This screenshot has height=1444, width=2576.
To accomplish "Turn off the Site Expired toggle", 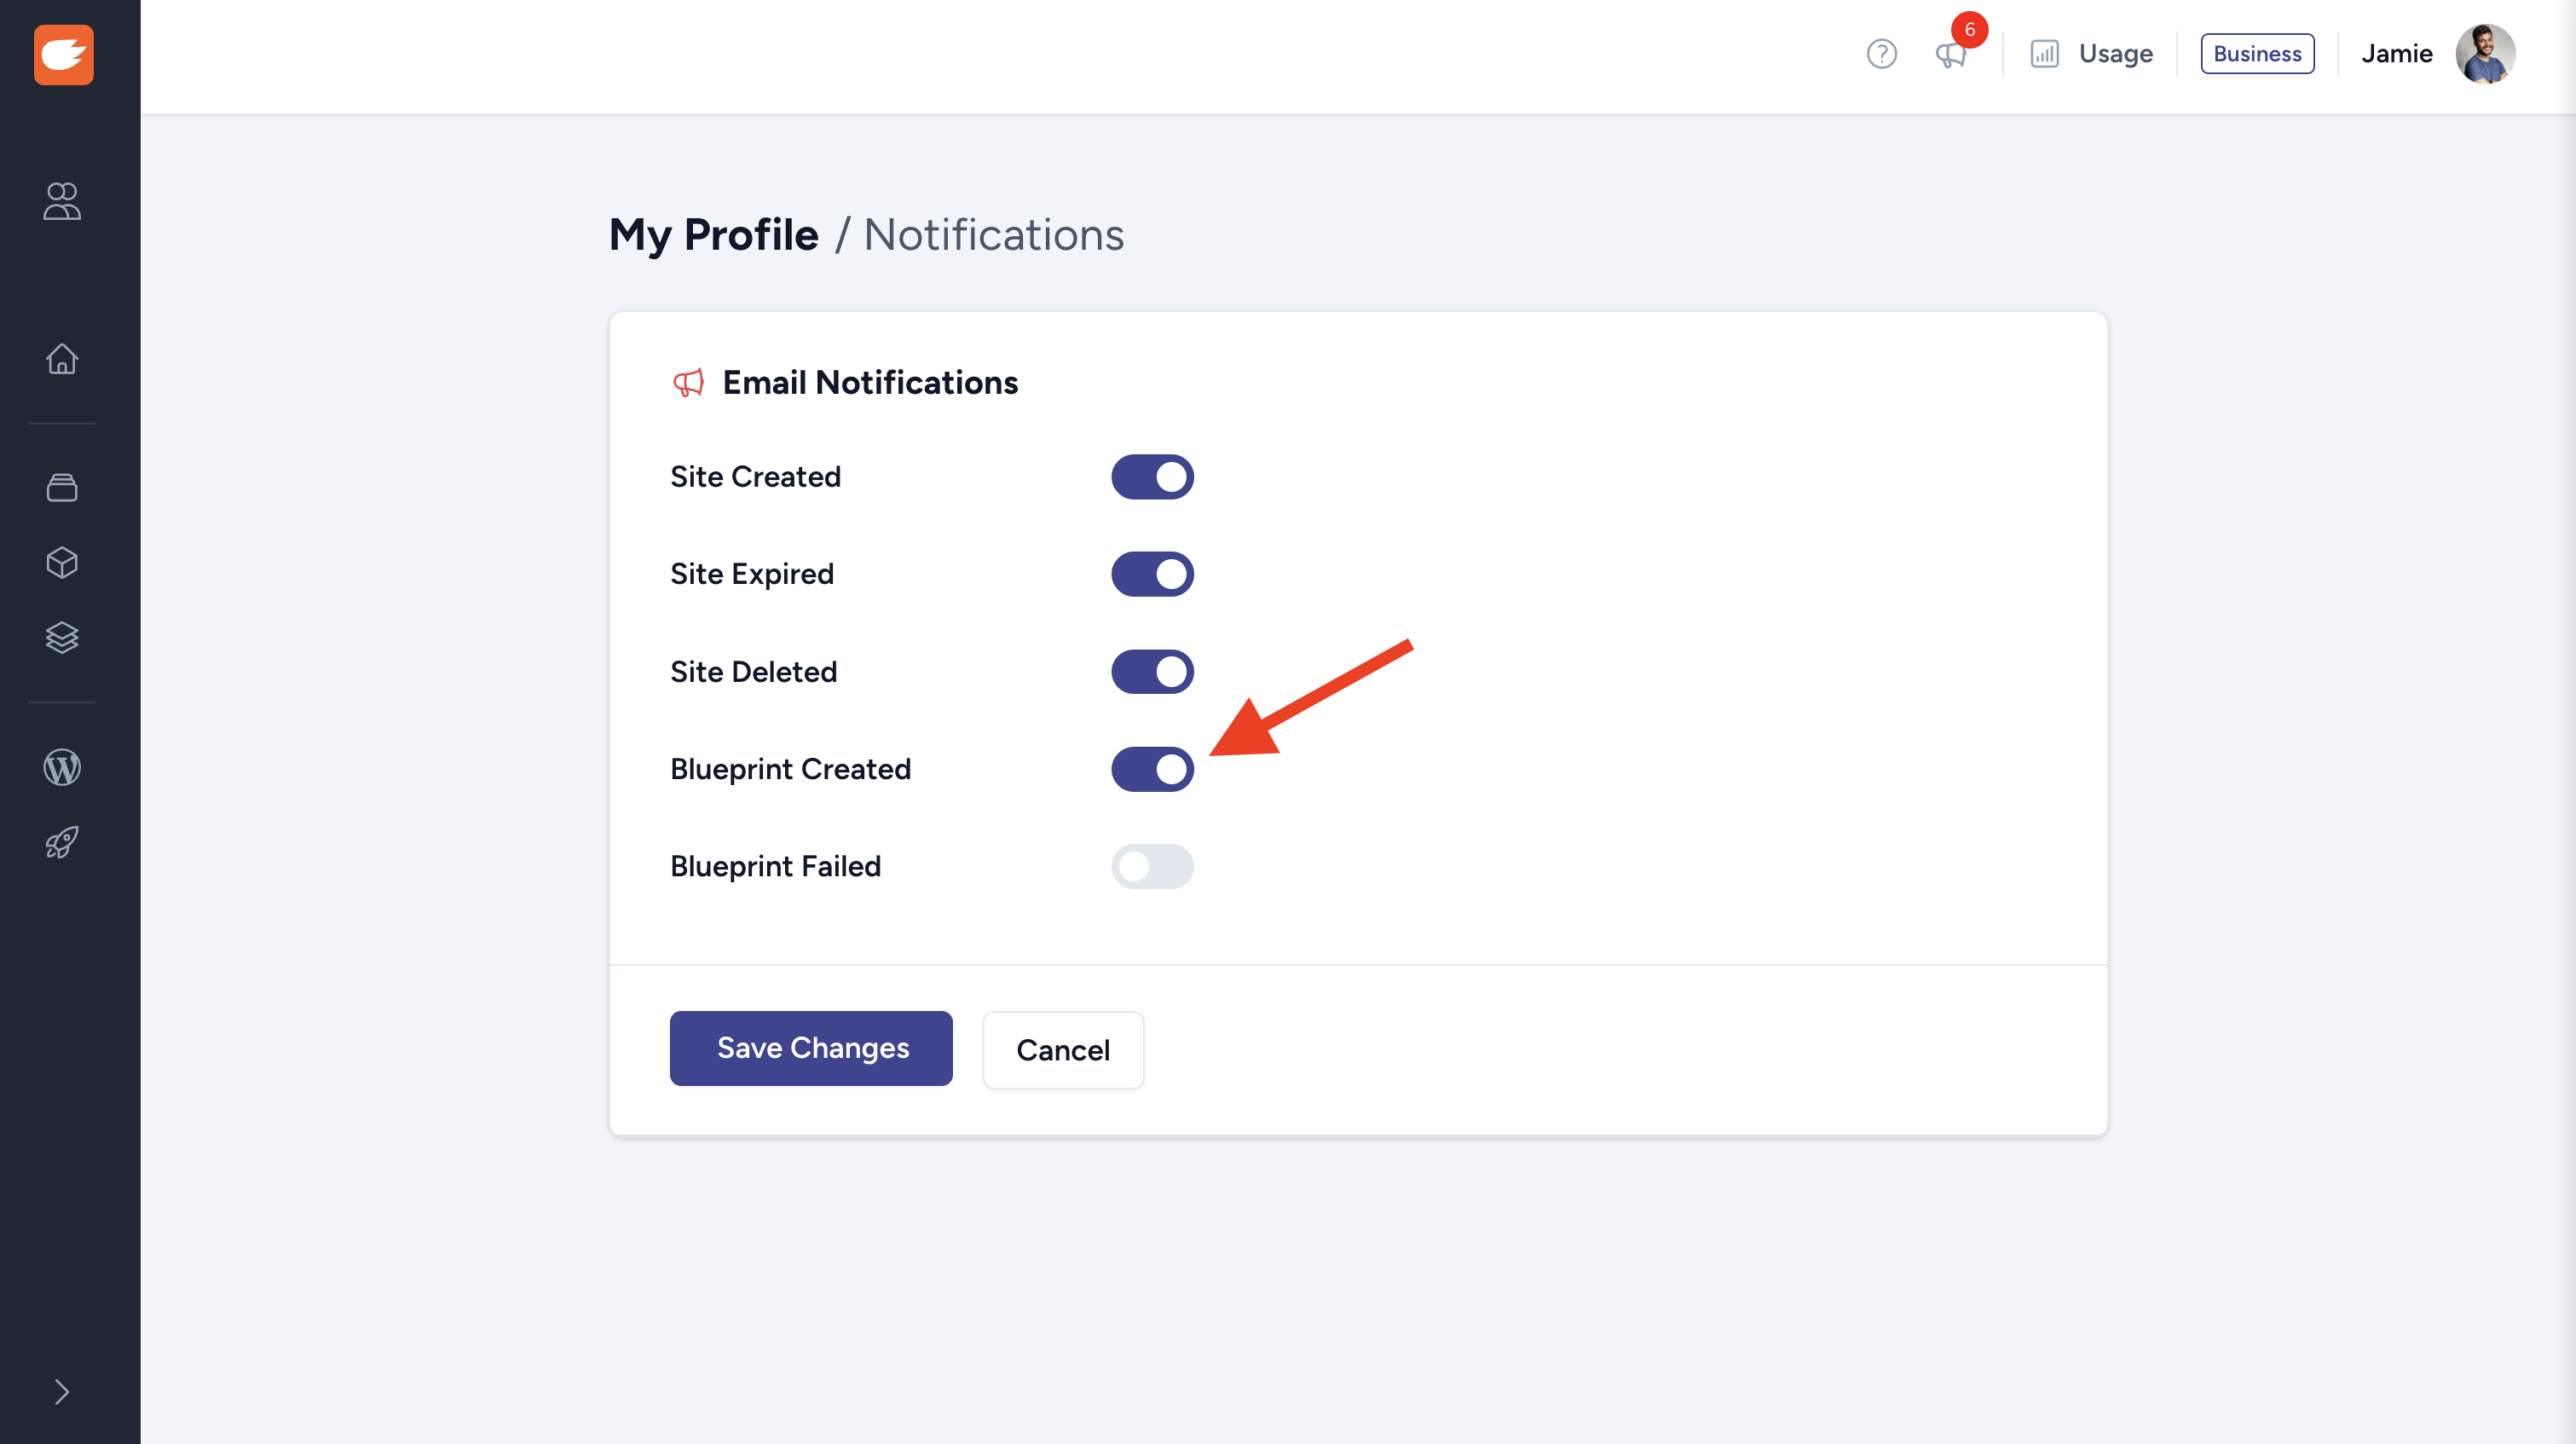I will pos(1152,574).
